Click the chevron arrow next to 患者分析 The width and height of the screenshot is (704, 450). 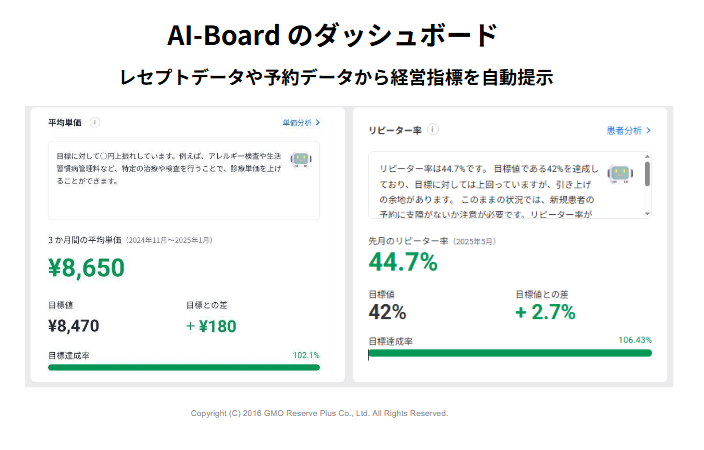(648, 130)
